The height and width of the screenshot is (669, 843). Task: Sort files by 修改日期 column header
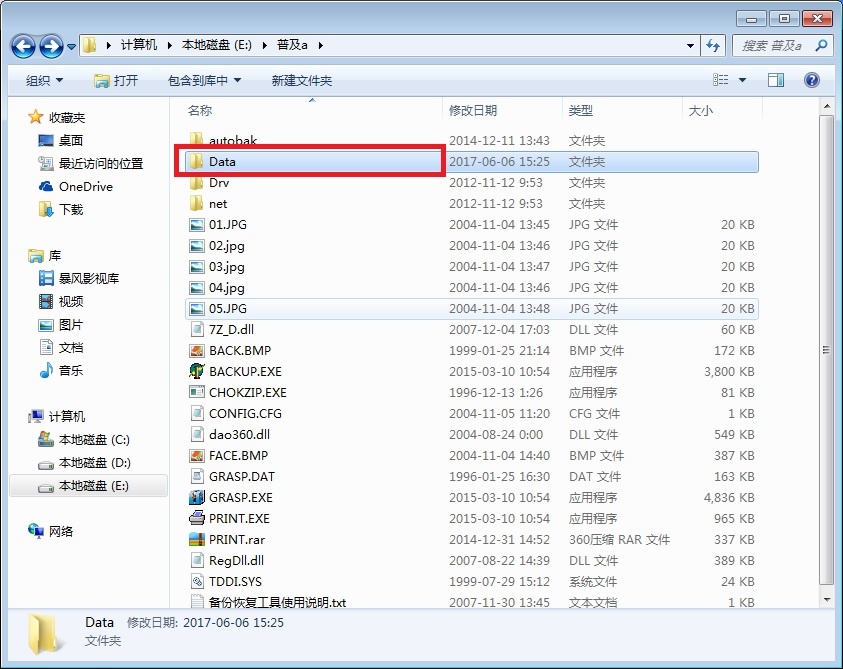(473, 111)
